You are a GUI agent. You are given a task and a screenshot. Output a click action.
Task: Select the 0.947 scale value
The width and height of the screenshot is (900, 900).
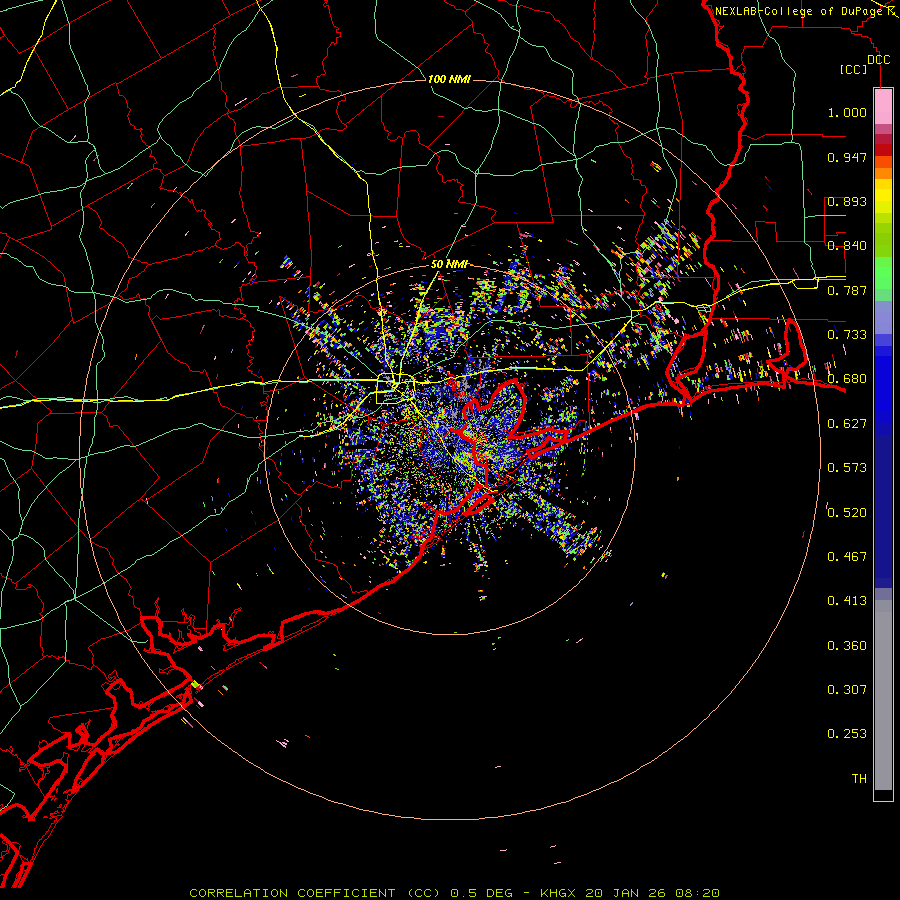pos(847,157)
